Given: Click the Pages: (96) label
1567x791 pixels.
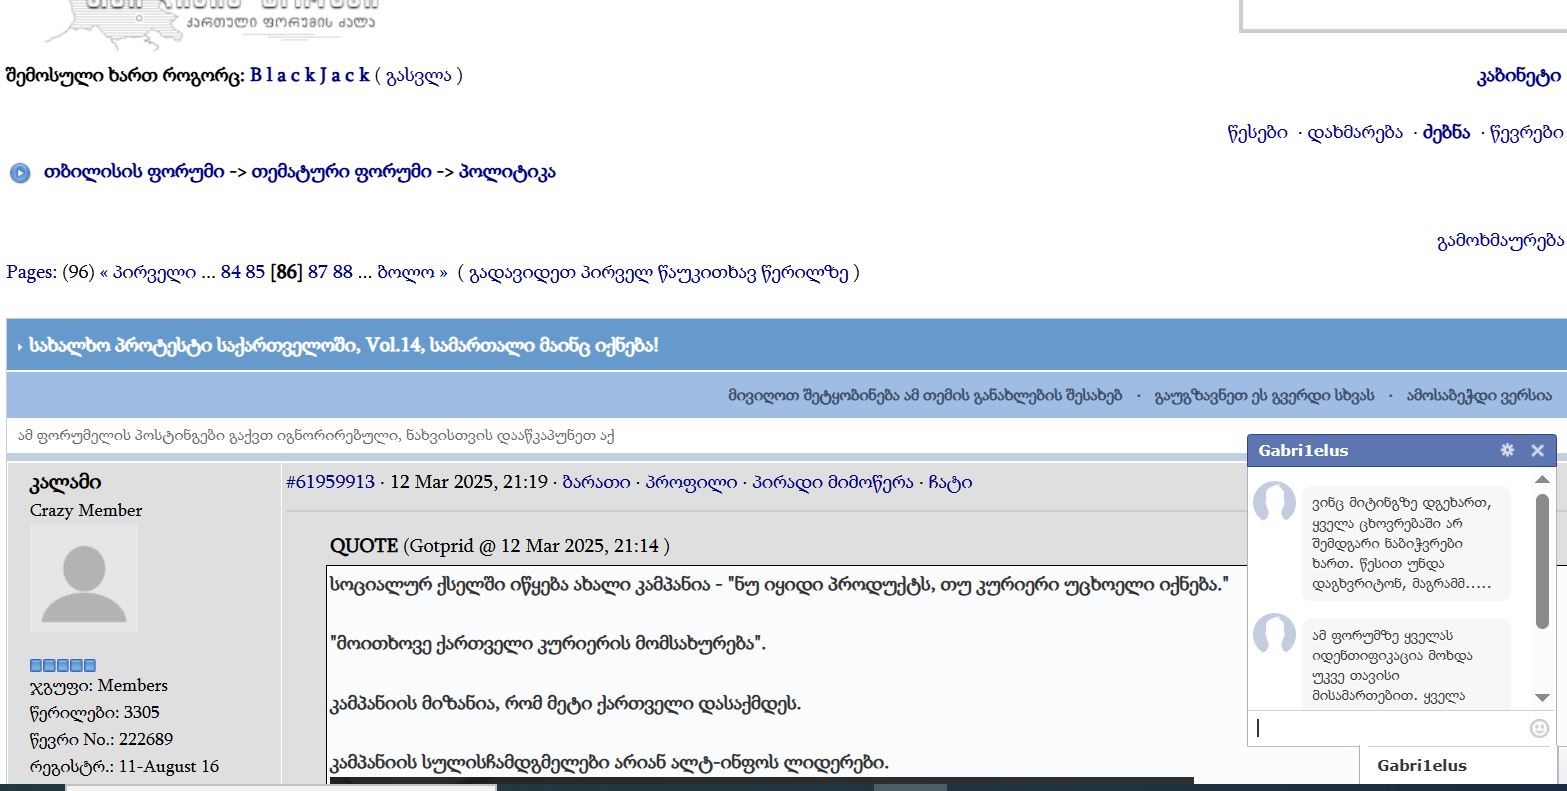Looking at the screenshot, I should point(50,272).
